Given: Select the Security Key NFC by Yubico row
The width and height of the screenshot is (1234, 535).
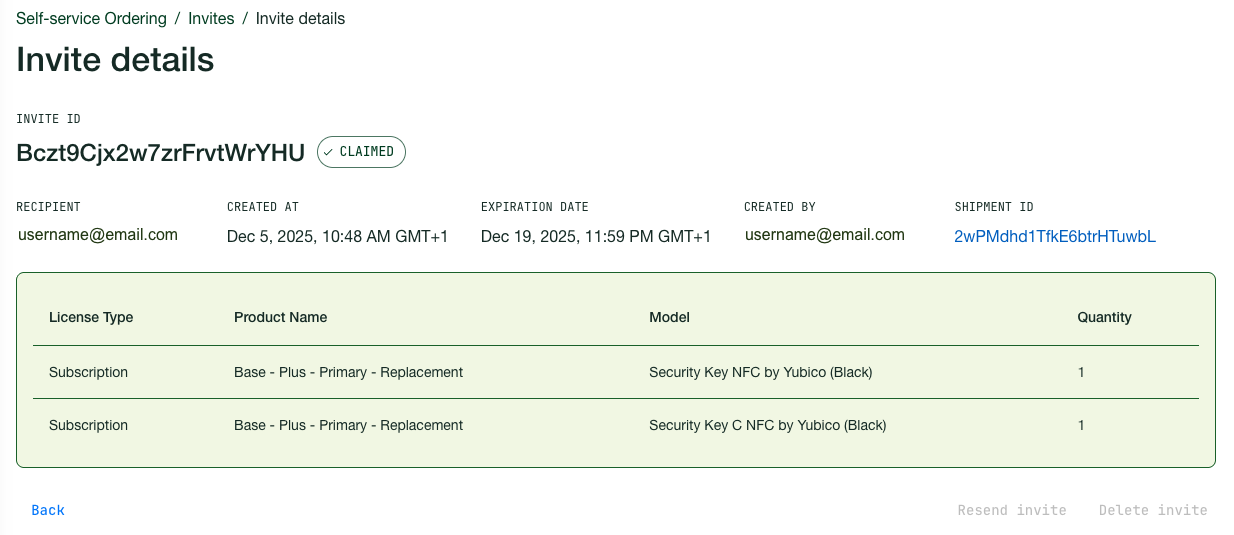Looking at the screenshot, I should (x=760, y=372).
